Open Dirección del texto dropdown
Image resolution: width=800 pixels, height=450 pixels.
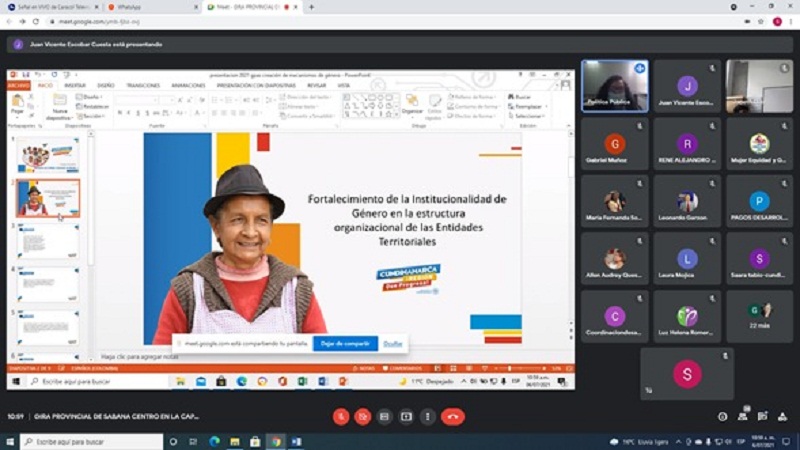pos(306,97)
